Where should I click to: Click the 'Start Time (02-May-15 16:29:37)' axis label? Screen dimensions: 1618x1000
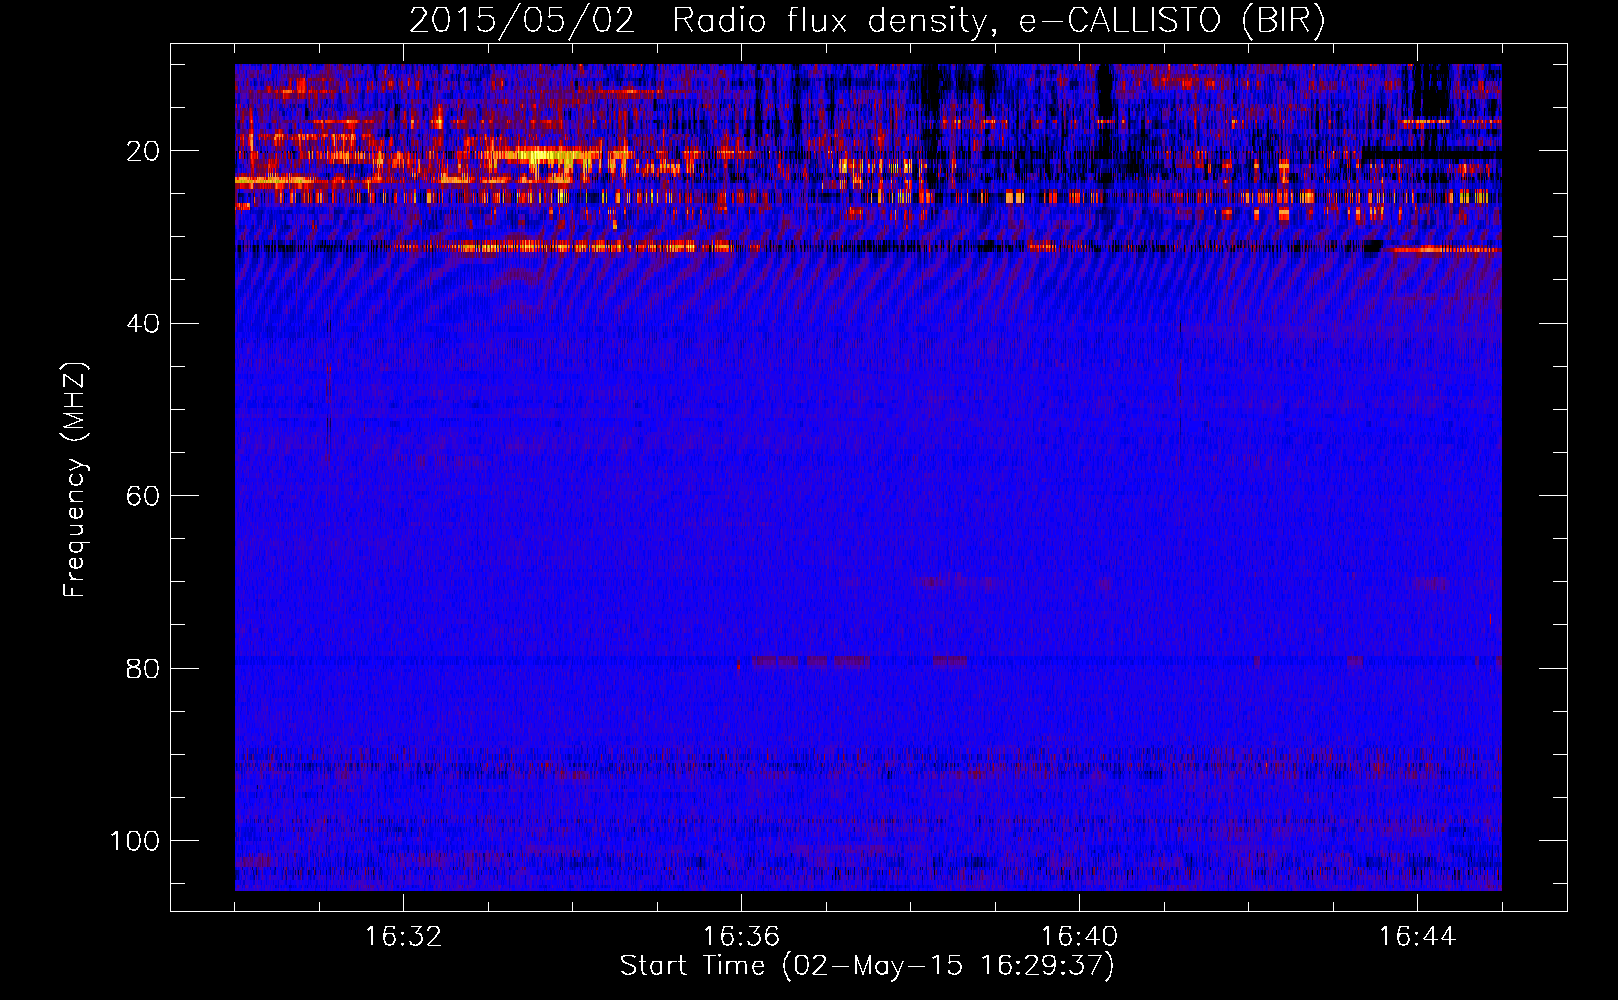[867, 966]
